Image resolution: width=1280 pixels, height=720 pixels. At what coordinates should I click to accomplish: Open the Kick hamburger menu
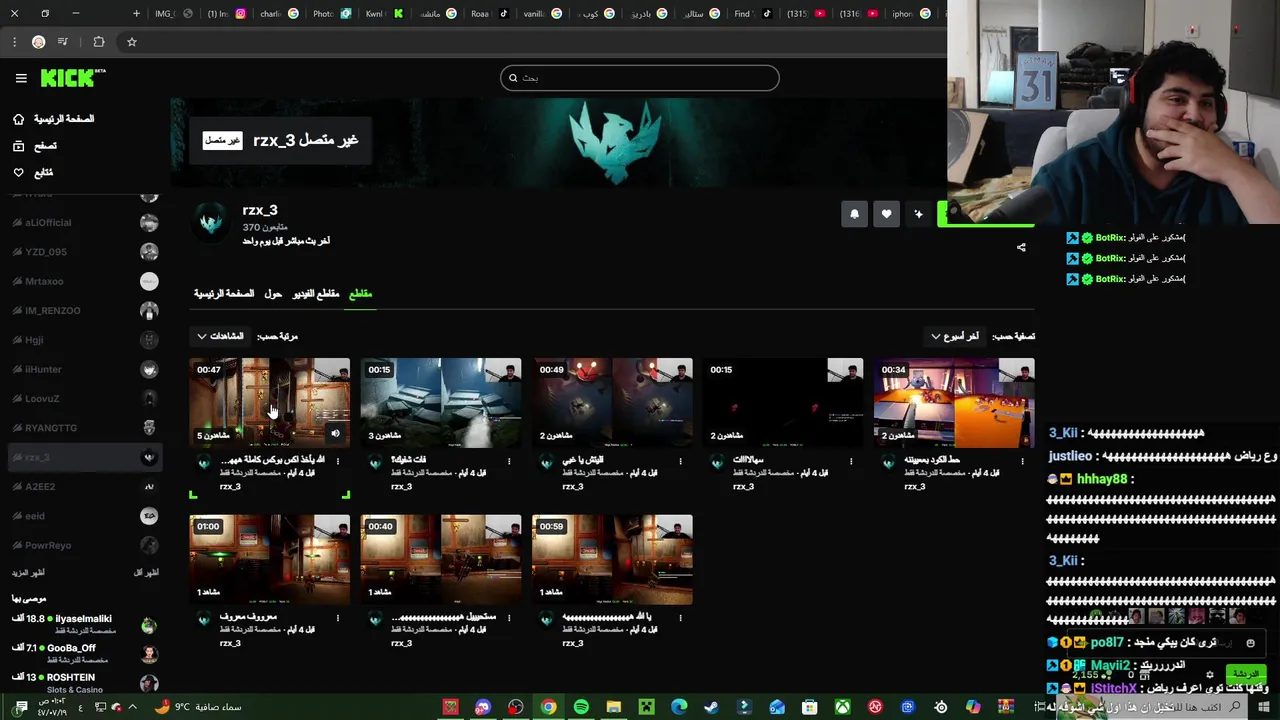21,78
